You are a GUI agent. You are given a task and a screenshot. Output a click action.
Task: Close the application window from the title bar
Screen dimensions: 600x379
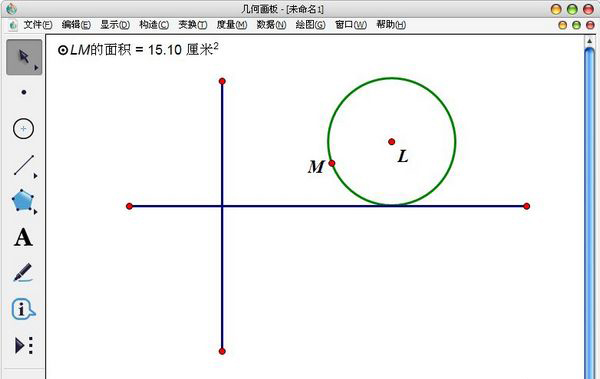pyautogui.click(x=588, y=9)
